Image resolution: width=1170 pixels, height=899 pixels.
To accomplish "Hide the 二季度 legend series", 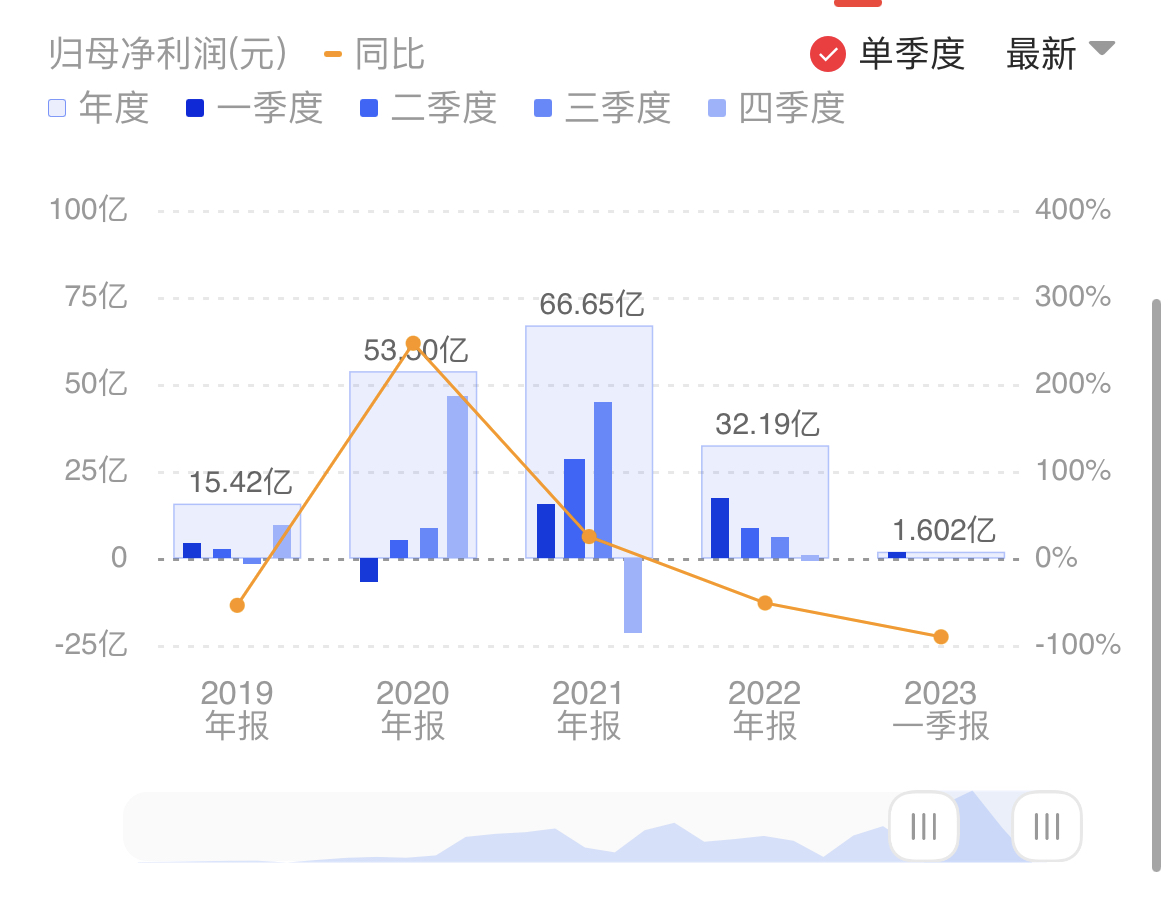I will tap(428, 107).
